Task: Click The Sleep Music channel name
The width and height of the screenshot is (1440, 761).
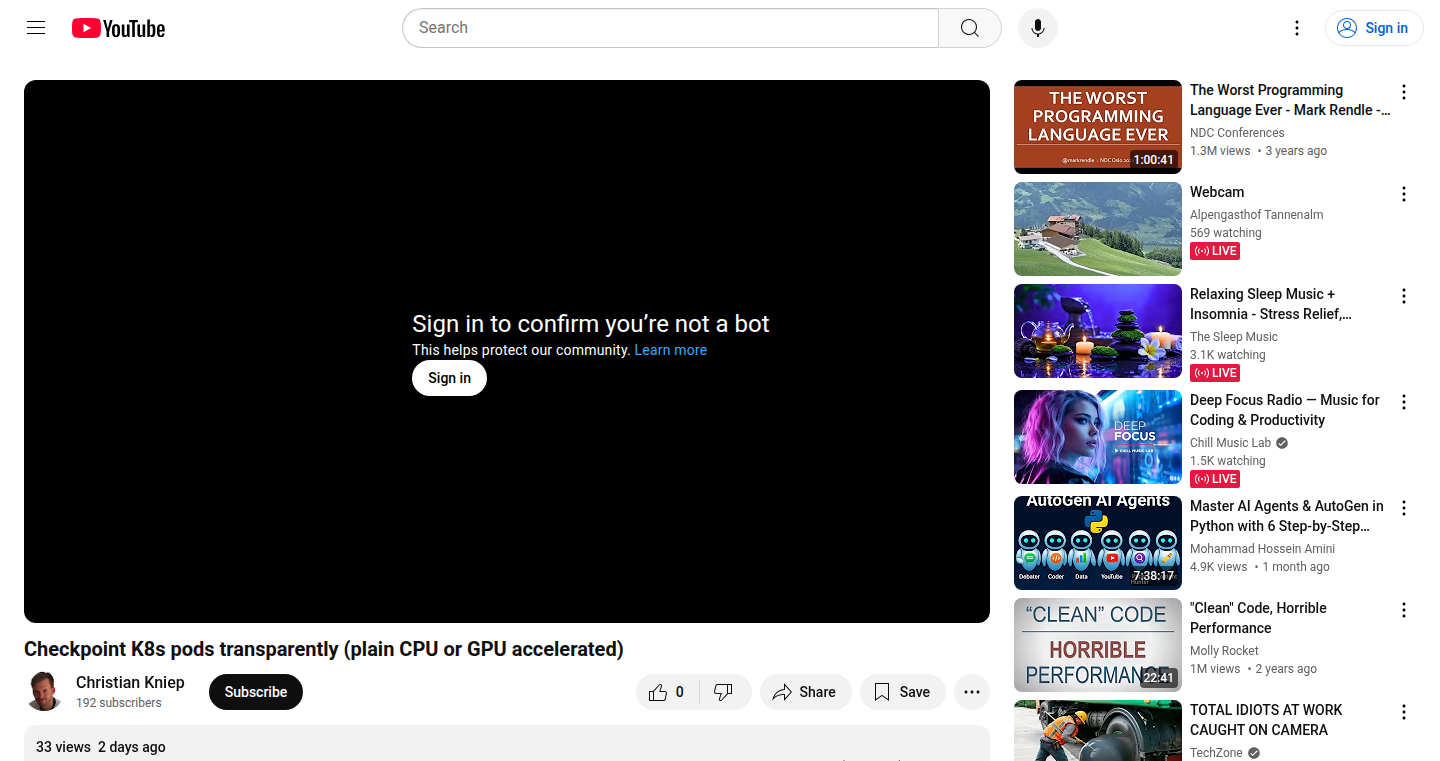Action: (x=1234, y=337)
